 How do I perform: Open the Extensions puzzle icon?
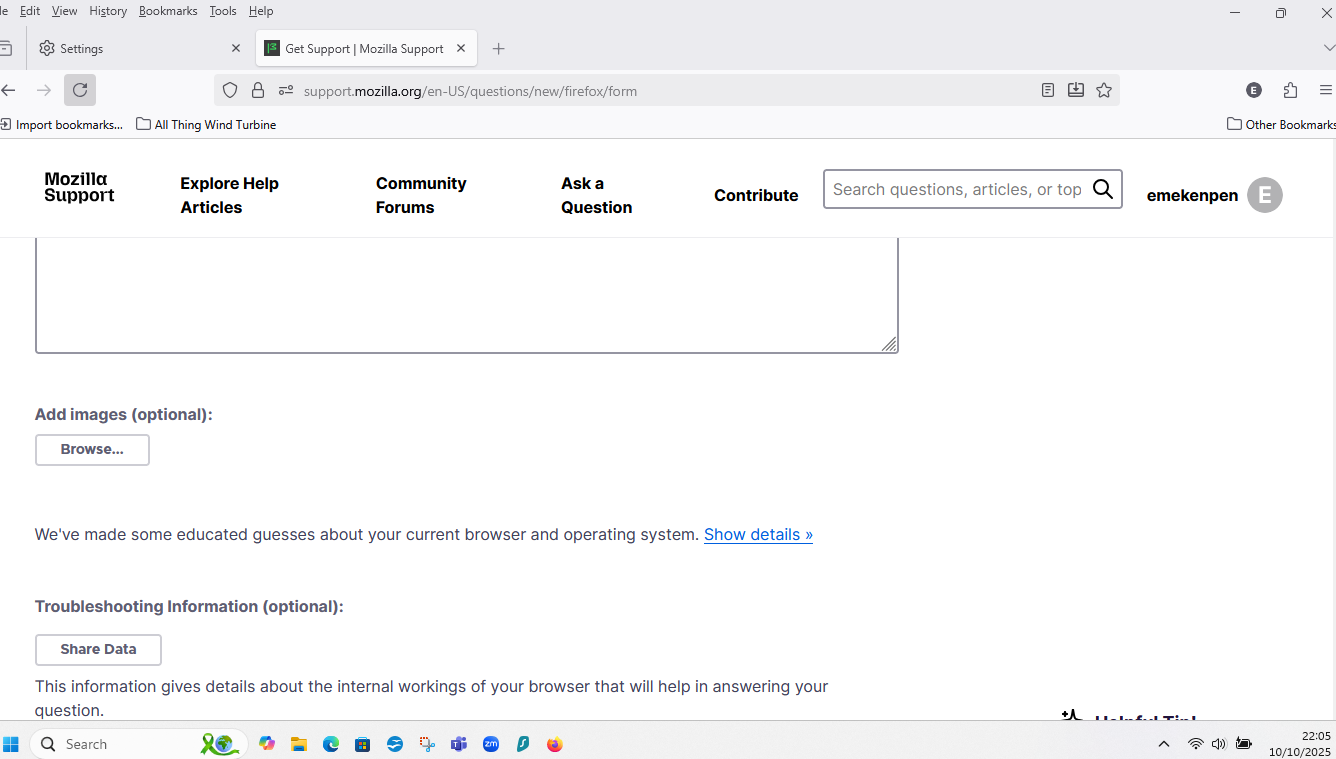(x=1290, y=90)
